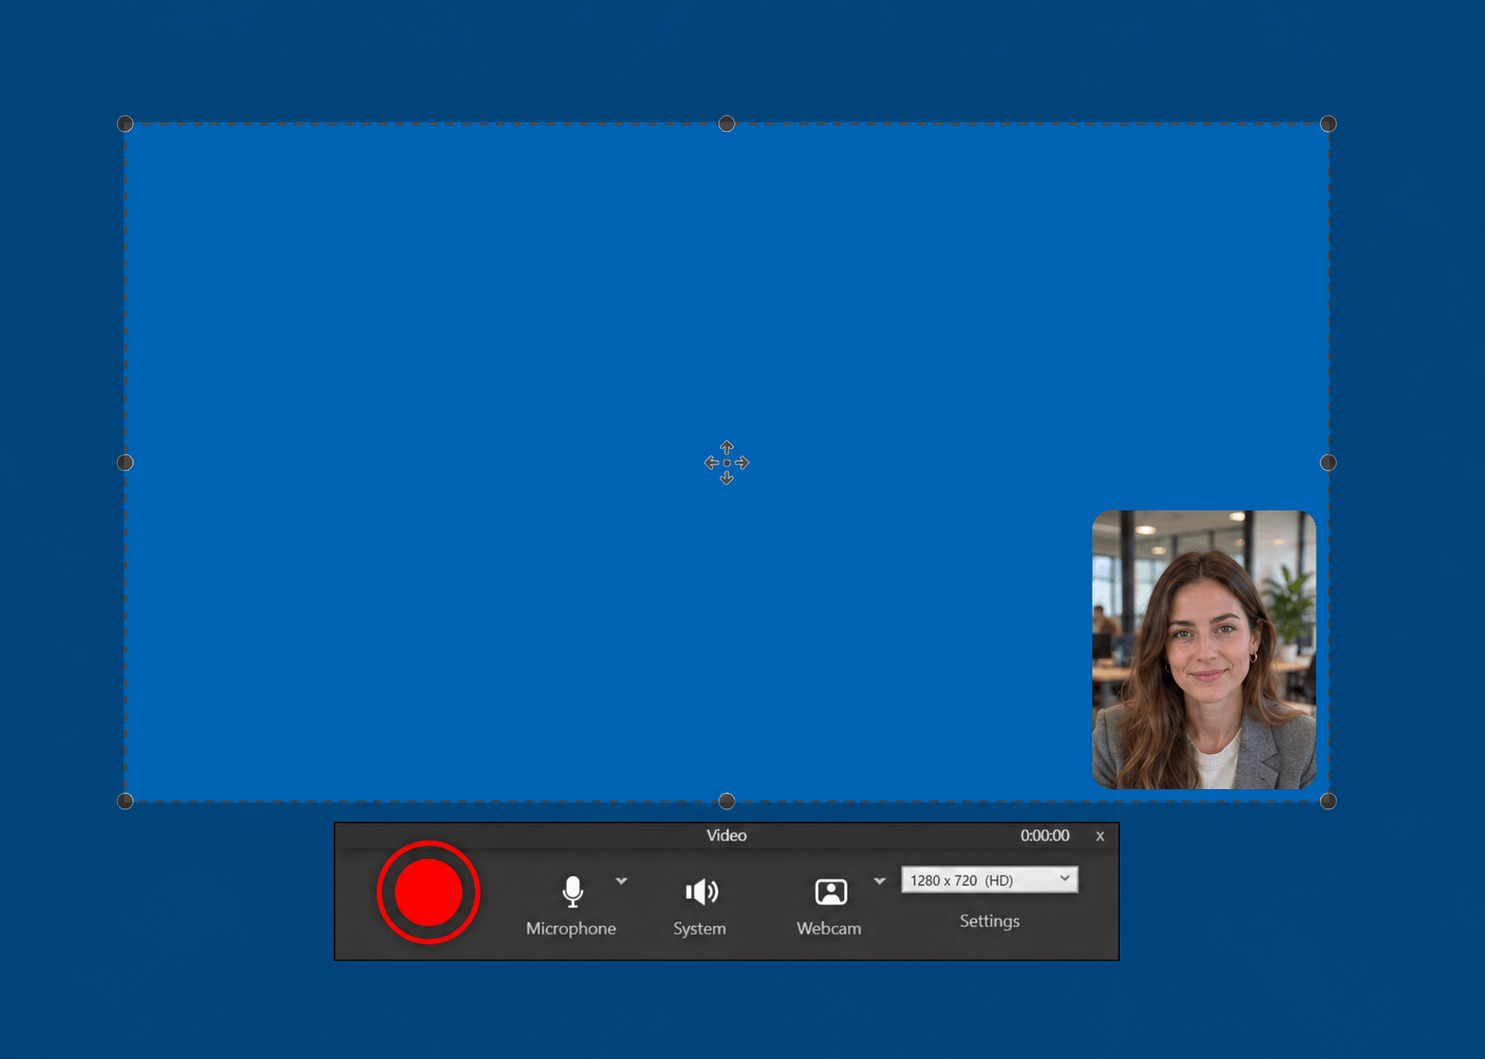
Task: Open recording Settings
Action: [989, 921]
